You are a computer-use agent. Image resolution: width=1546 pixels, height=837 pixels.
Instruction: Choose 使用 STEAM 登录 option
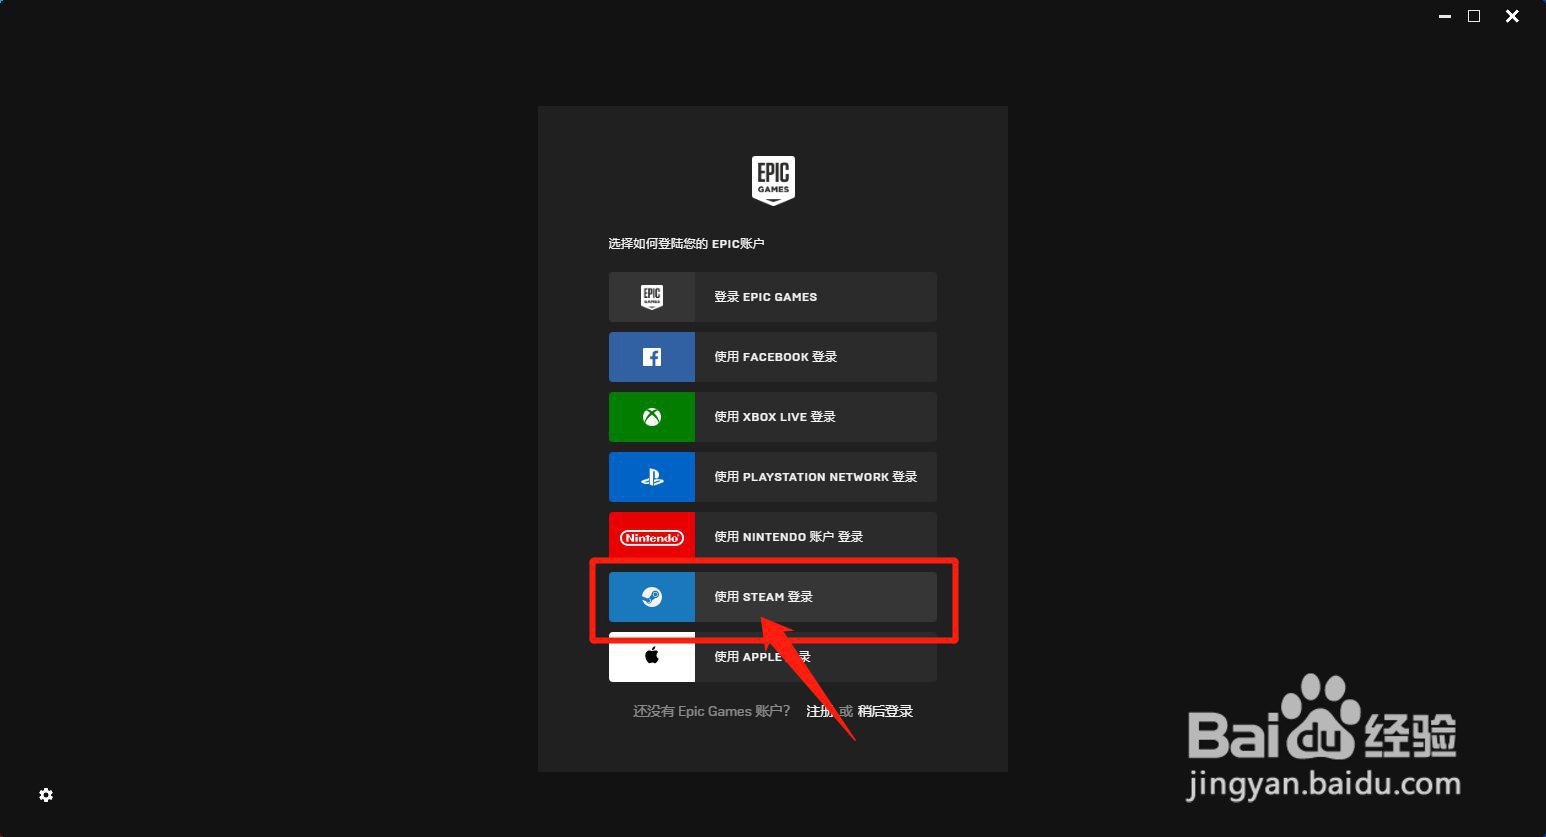773,597
